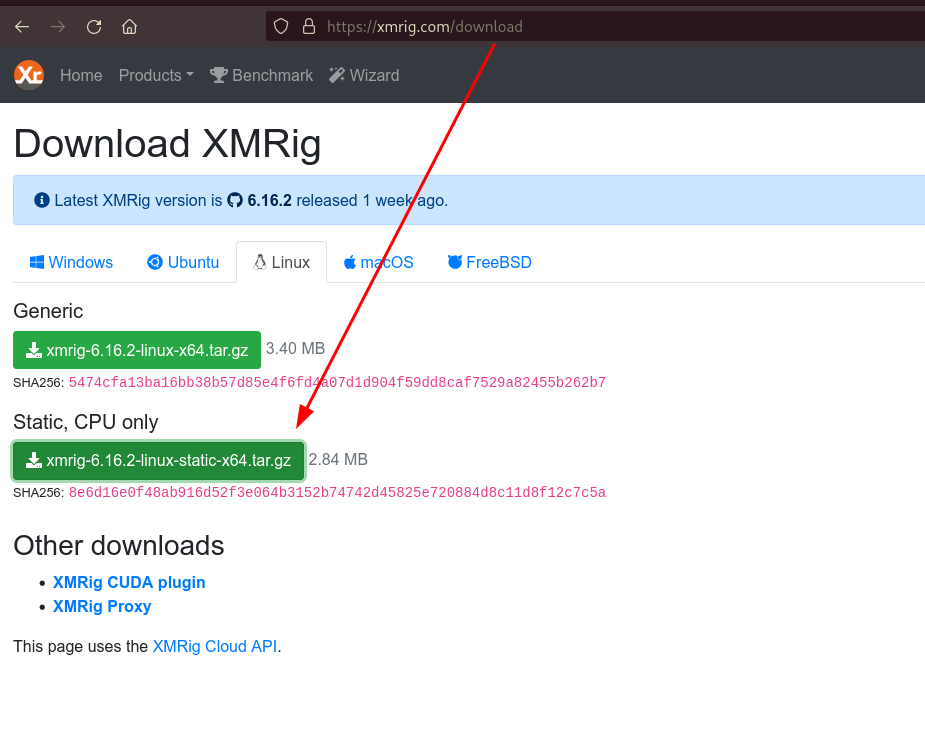The width and height of the screenshot is (925, 738).
Task: Open the XMRig CUDA plugin link
Action: [x=129, y=582]
